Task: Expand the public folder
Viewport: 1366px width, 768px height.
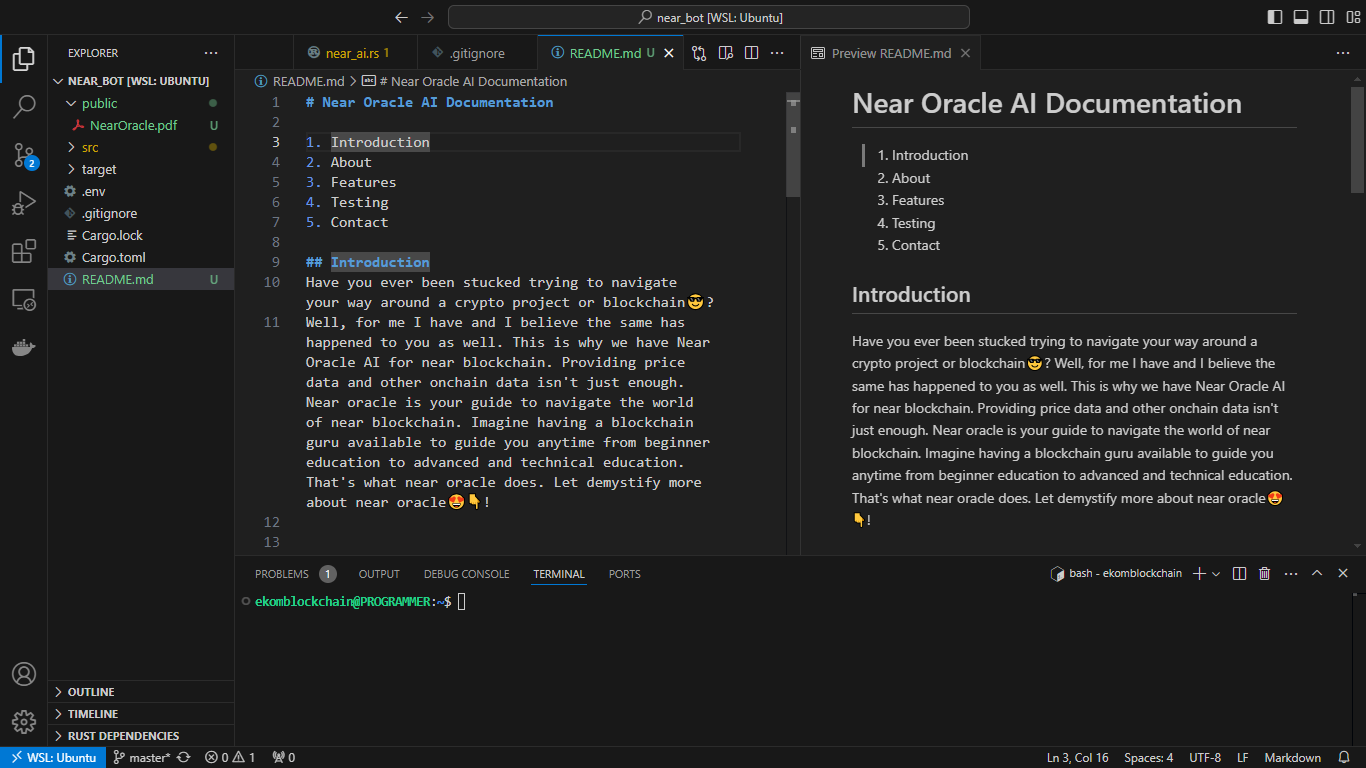Action: [141, 103]
